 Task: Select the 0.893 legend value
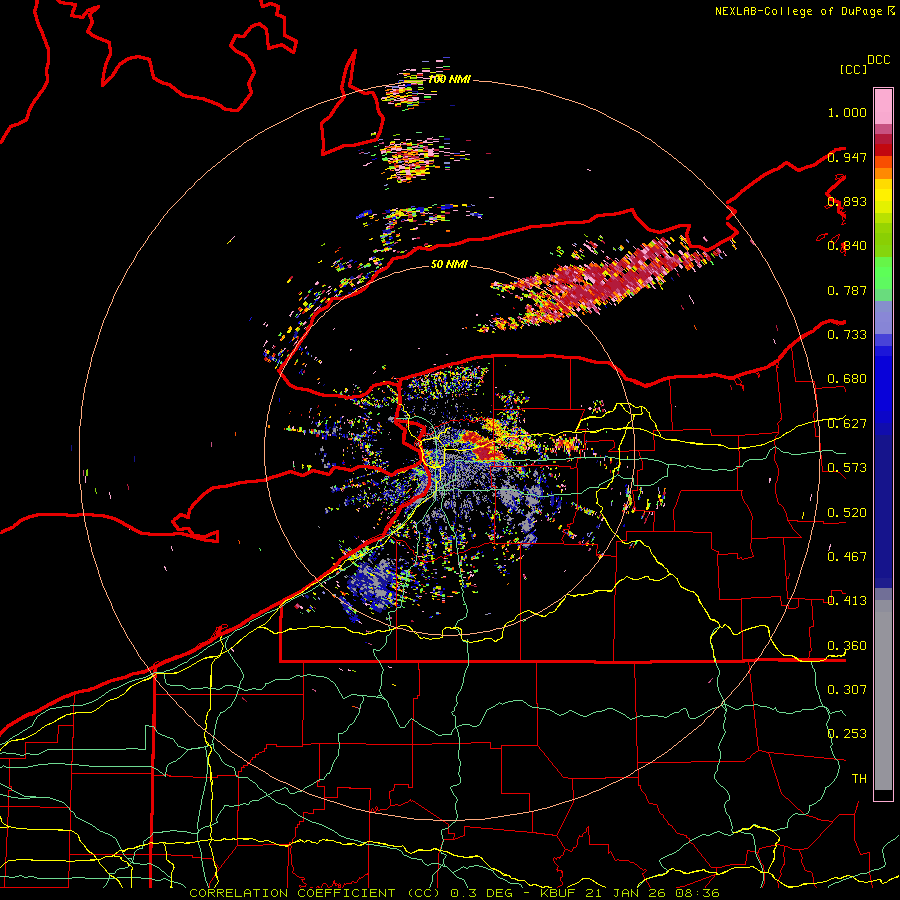coord(847,201)
